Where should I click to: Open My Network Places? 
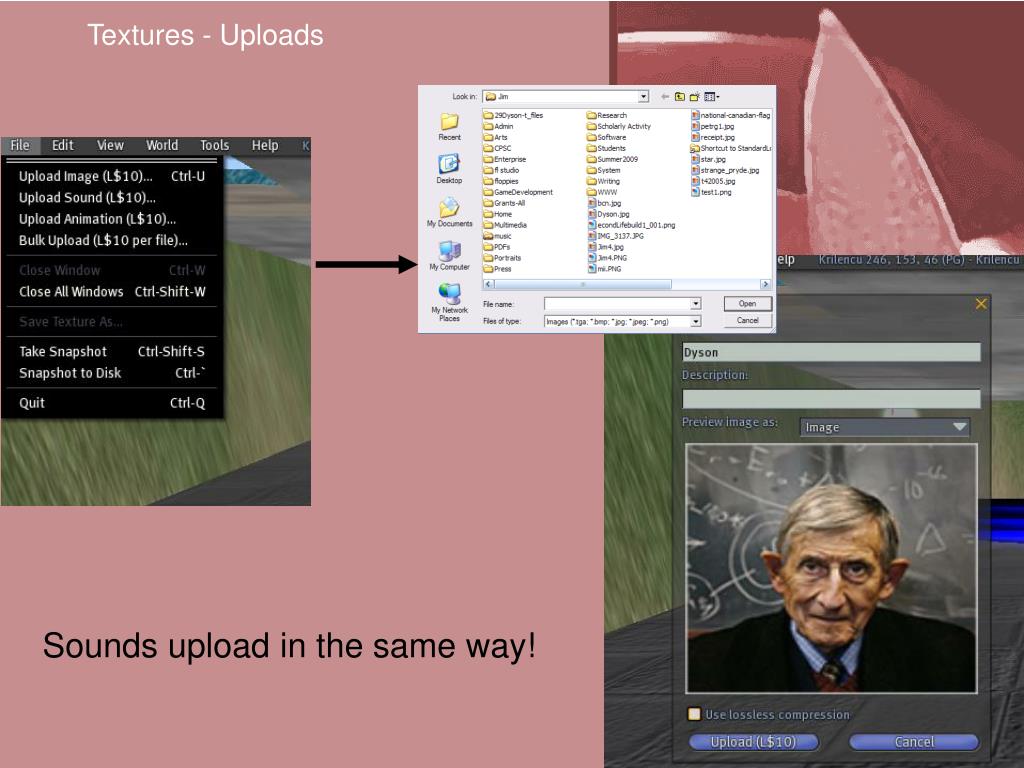[x=449, y=302]
